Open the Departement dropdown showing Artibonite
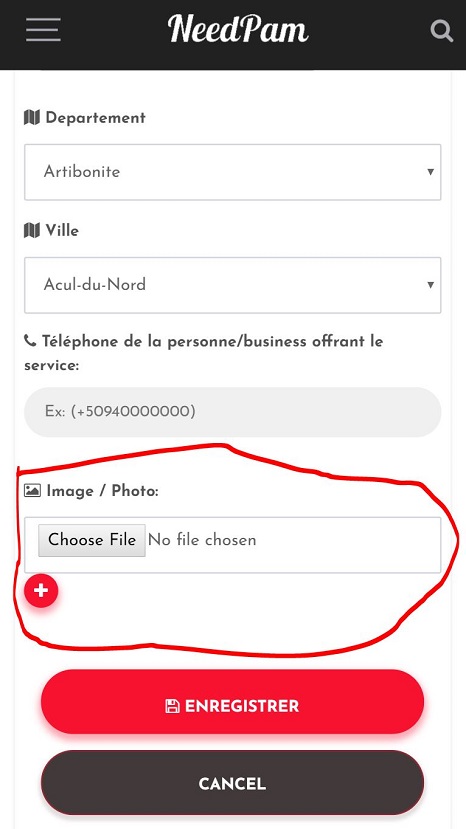 (x=233, y=172)
